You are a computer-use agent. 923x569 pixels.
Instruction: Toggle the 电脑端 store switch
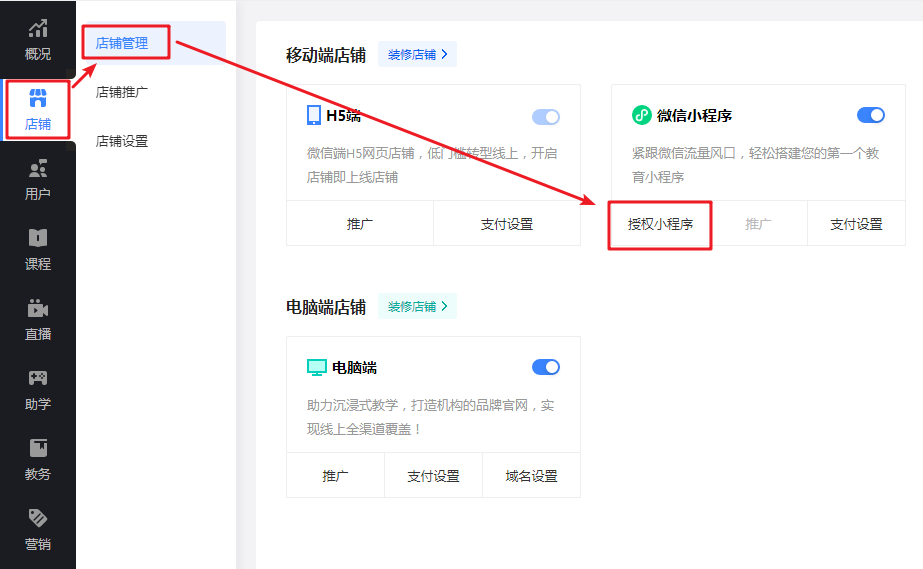pyautogui.click(x=546, y=367)
